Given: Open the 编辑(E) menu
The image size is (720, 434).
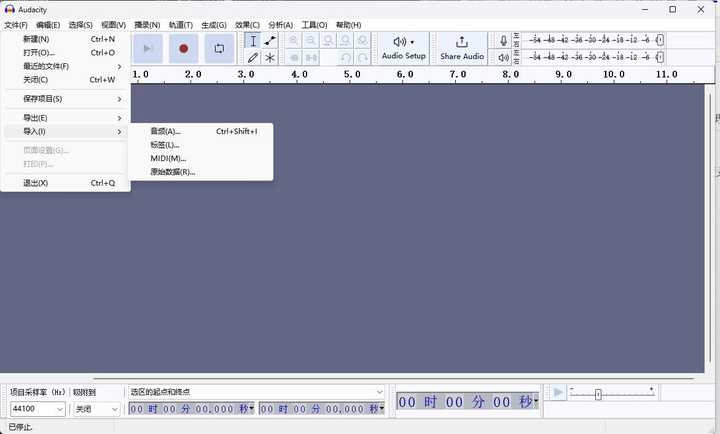Looking at the screenshot, I should click(x=48, y=25).
